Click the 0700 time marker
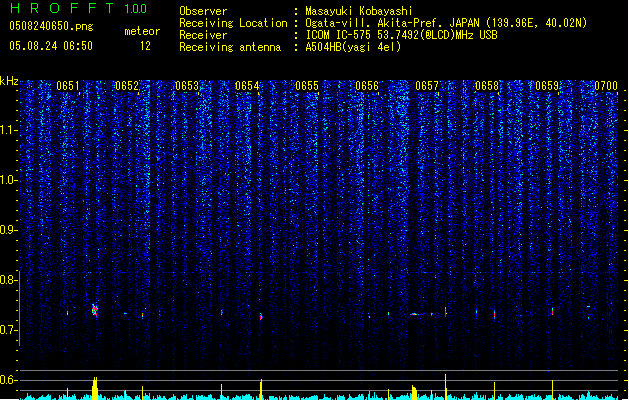Image resolution: width=629 pixels, height=400 pixels. pyautogui.click(x=606, y=86)
